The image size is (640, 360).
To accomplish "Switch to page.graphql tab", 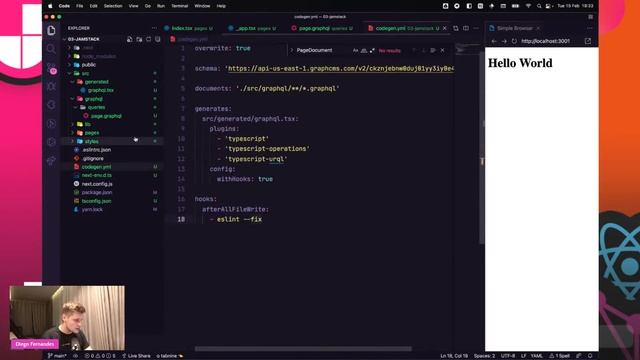I will point(322,28).
